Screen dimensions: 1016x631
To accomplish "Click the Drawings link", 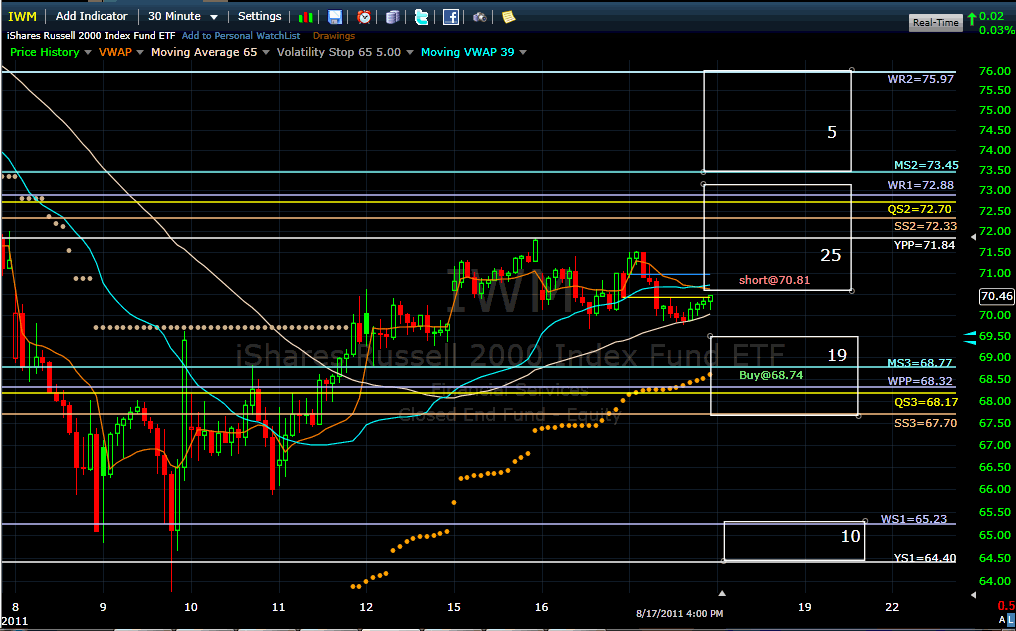I will click(333, 36).
